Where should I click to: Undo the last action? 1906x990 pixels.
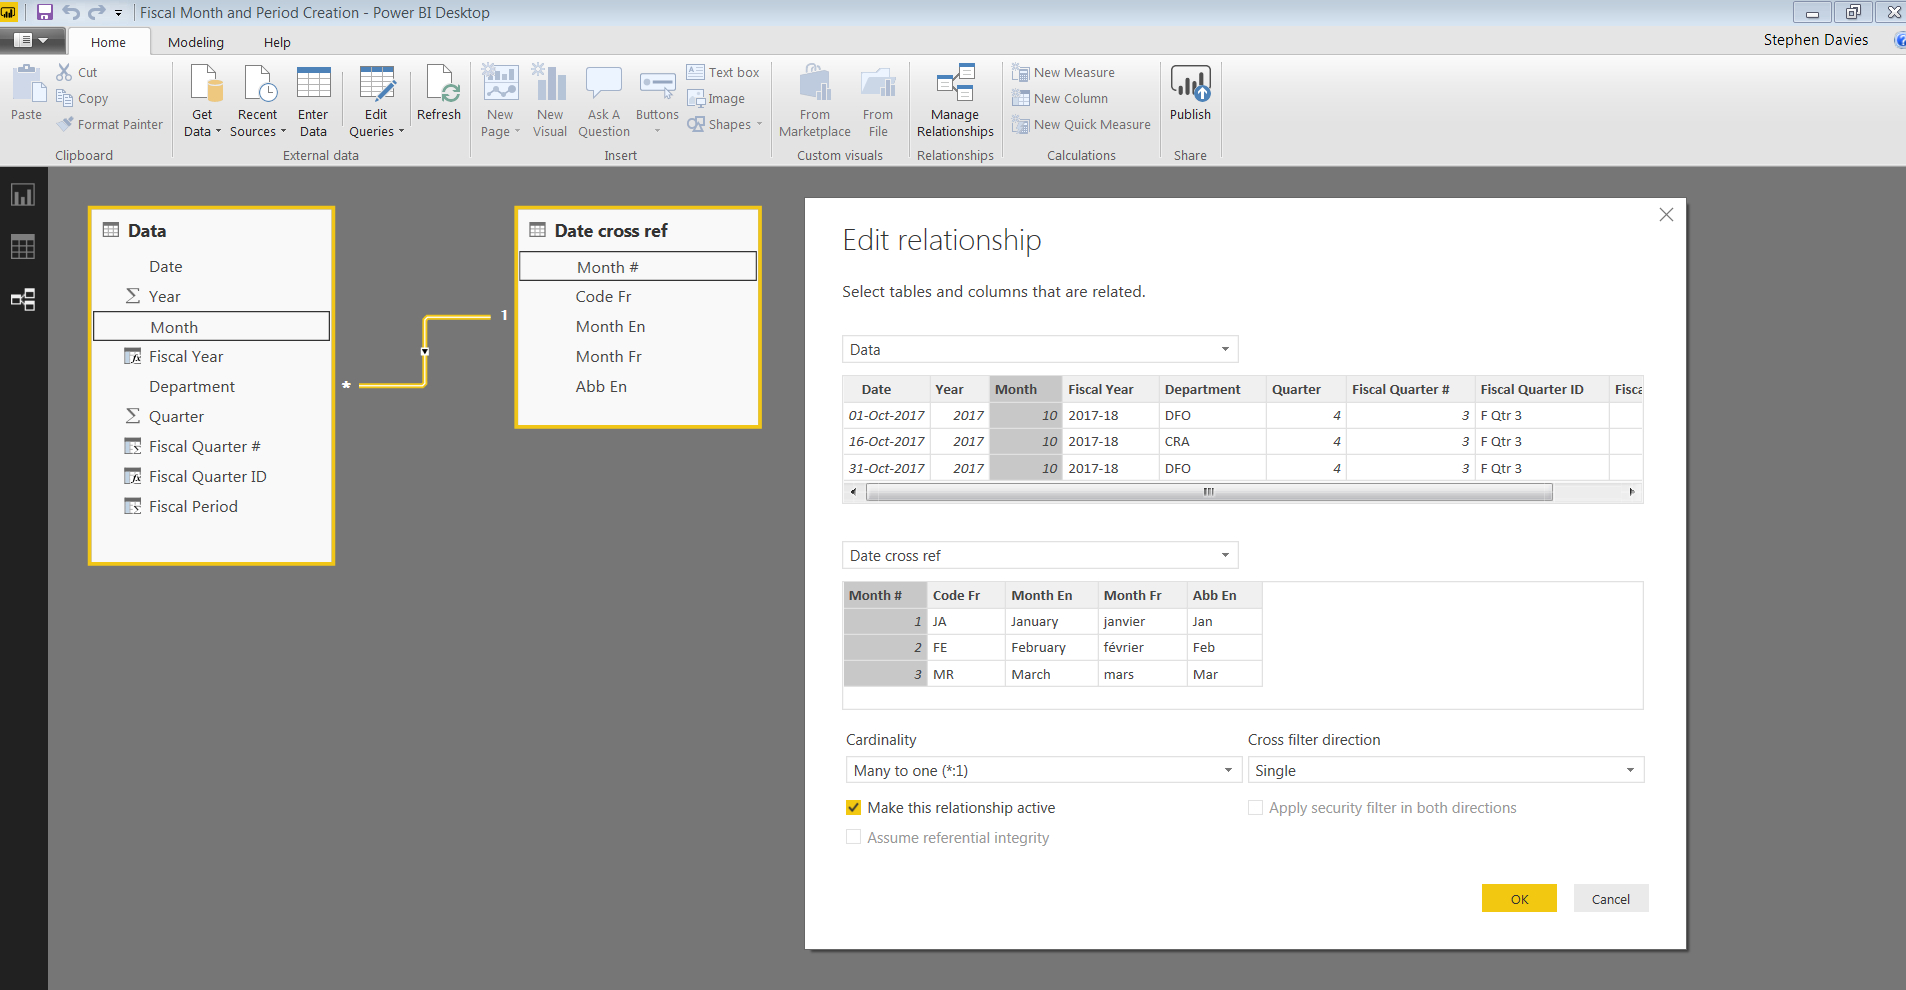point(71,12)
